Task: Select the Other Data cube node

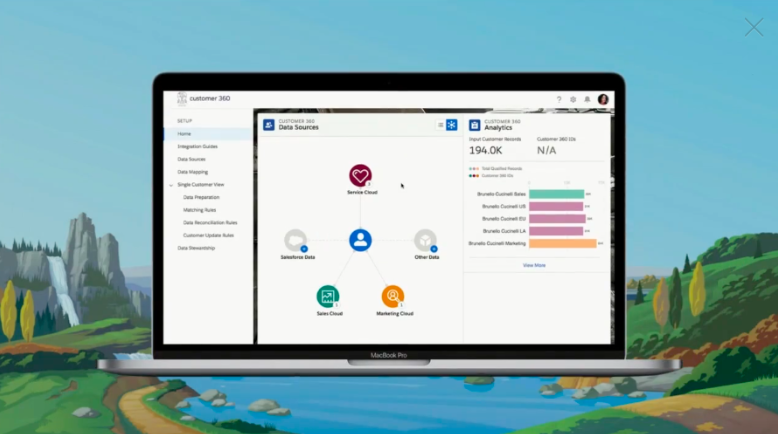Action: pos(425,240)
